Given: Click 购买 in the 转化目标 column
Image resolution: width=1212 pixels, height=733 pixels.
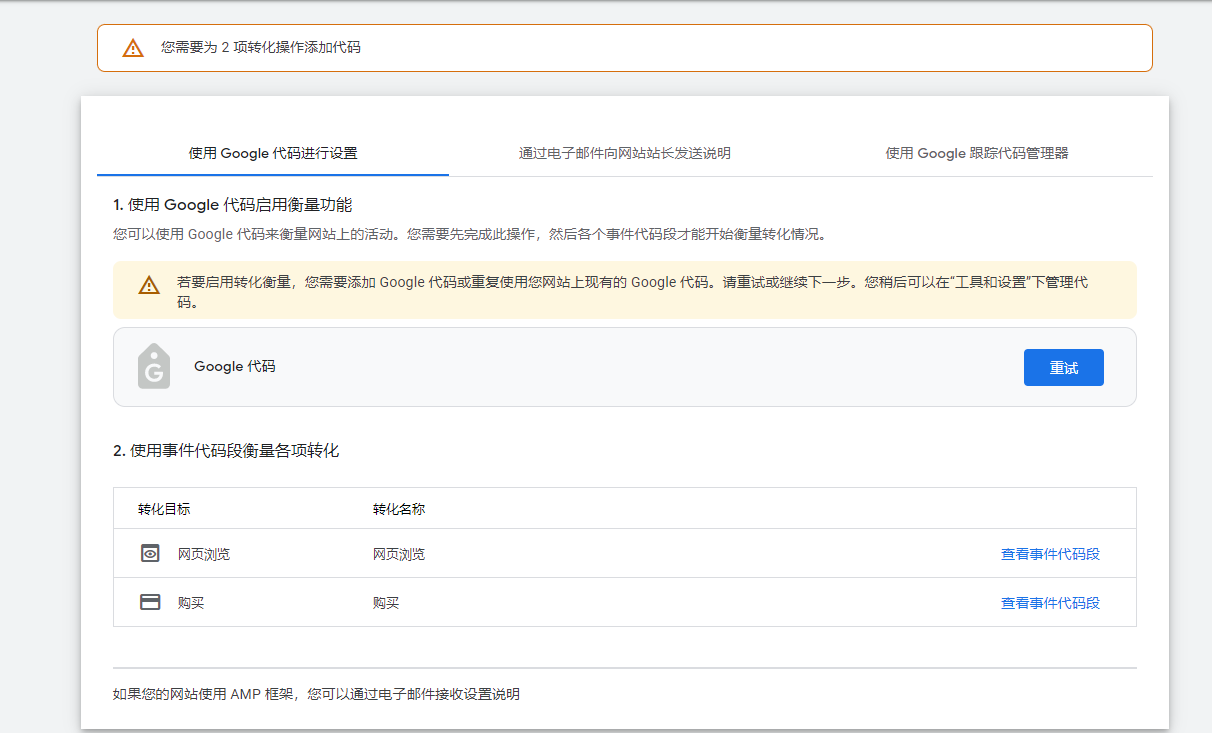Looking at the screenshot, I should tap(191, 603).
